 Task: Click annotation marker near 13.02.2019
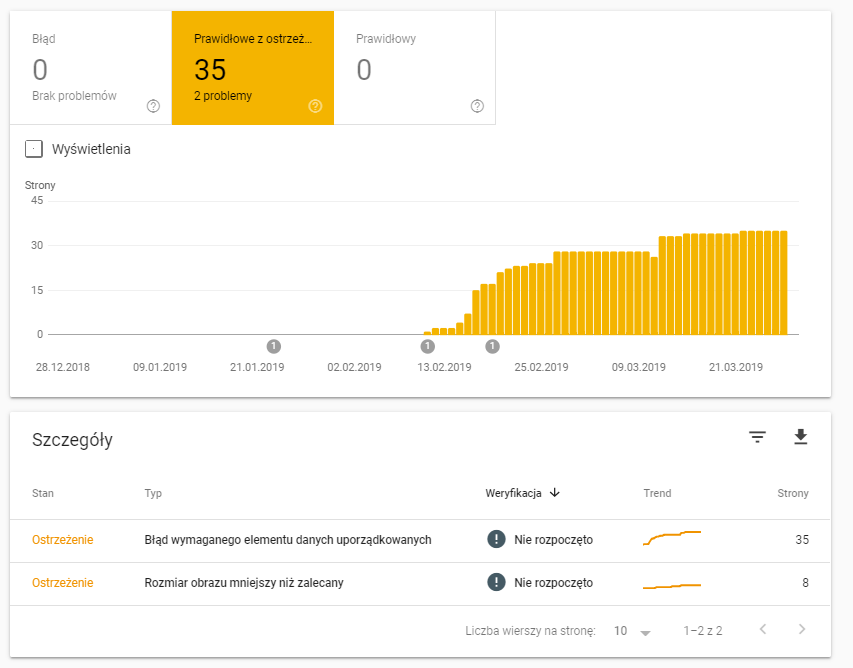tap(428, 346)
